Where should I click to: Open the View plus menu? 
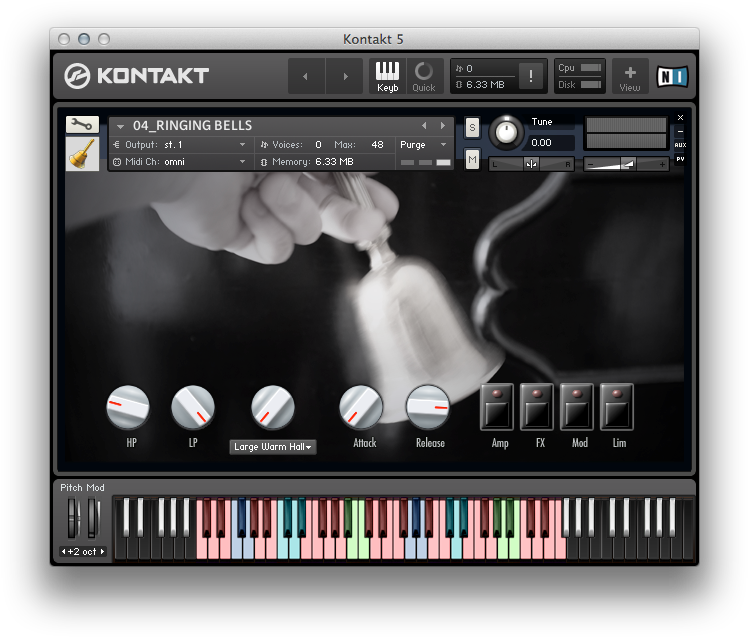click(630, 76)
